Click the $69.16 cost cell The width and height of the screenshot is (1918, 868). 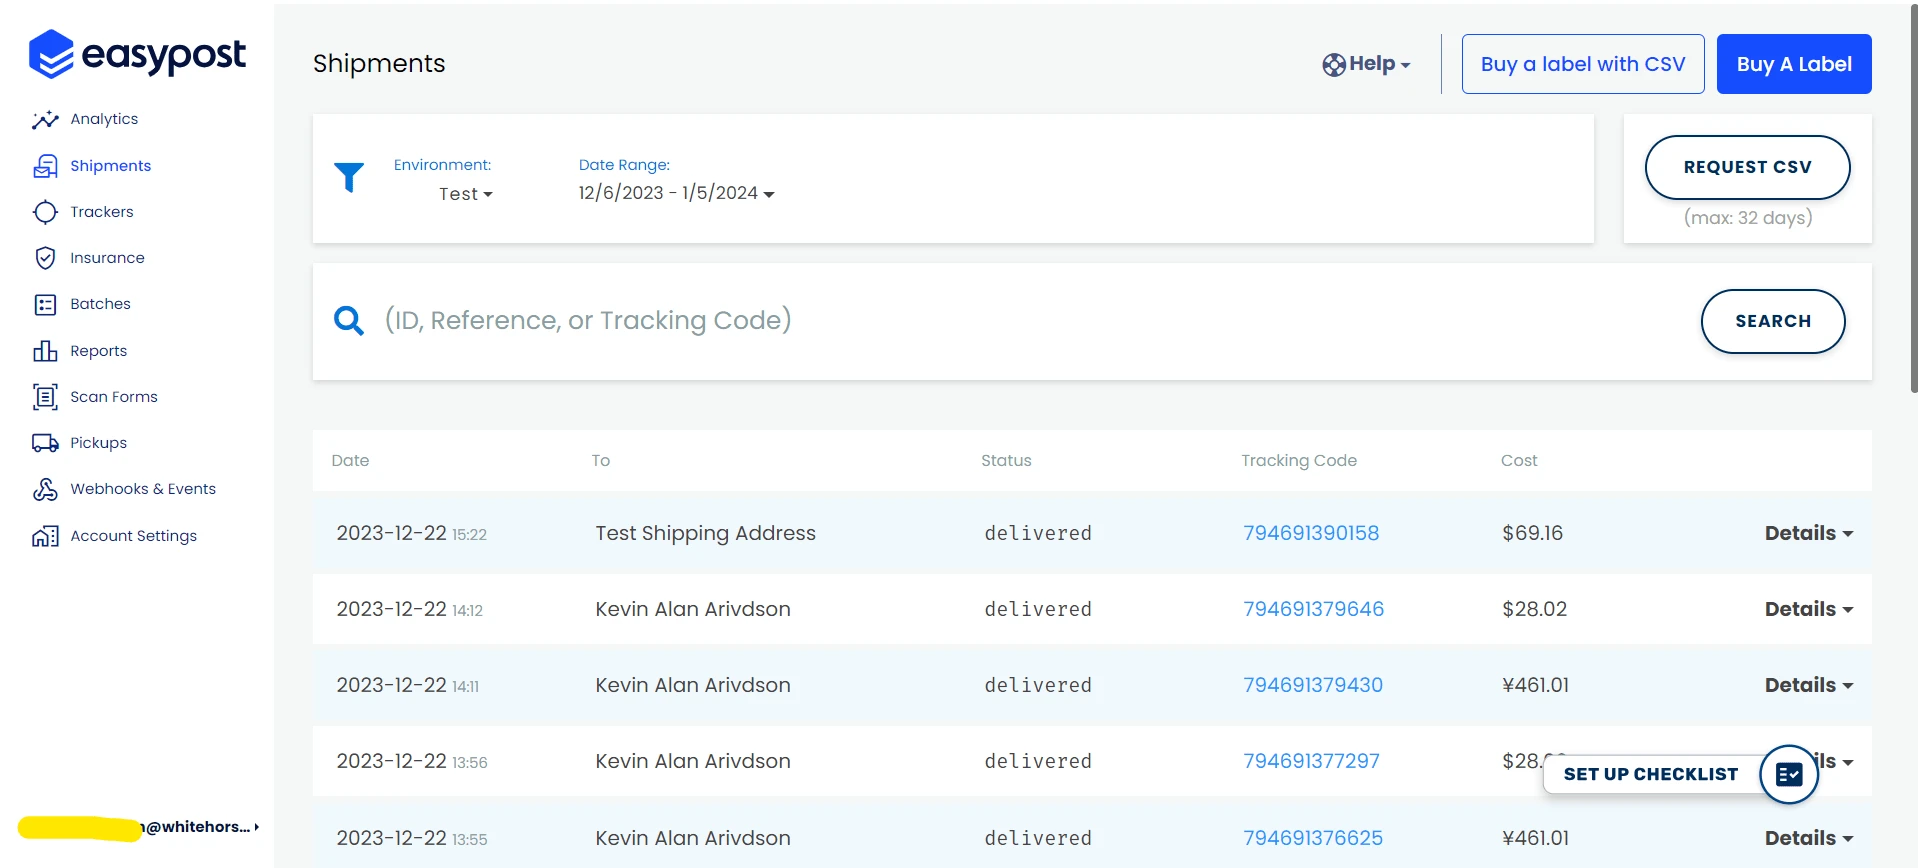coord(1532,533)
